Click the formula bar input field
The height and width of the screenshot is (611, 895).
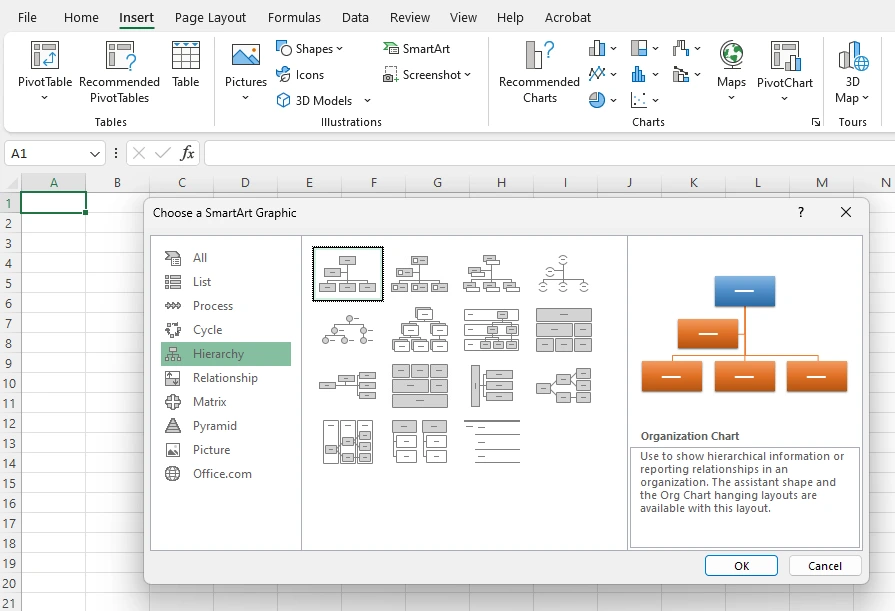coord(549,153)
